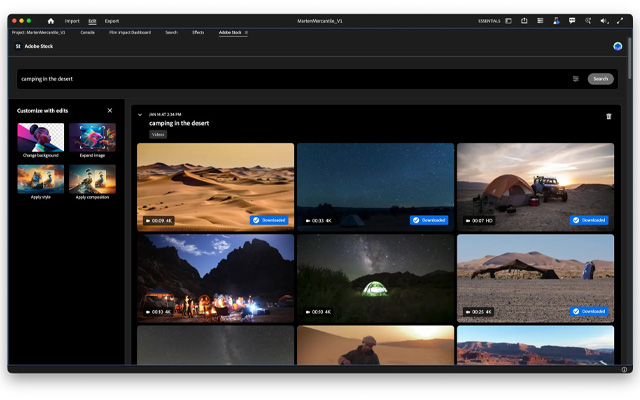This screenshot has height=400, width=640.
Task: Go to the Home screen icon
Action: click(x=51, y=21)
